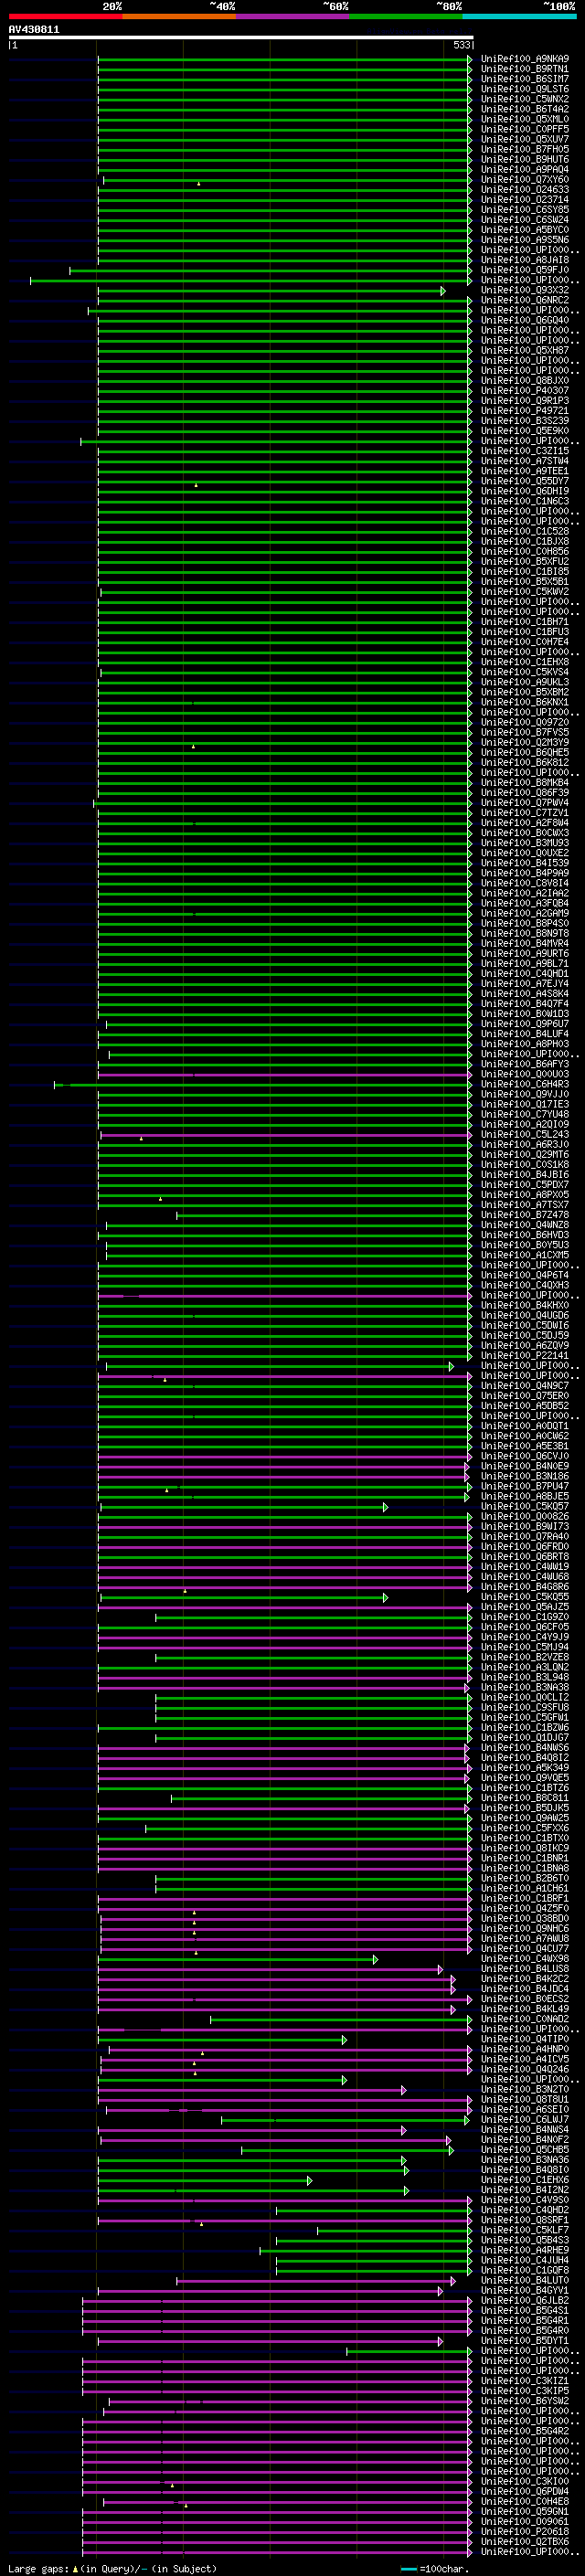Select the UniRef100_O24633 label
The width and height of the screenshot is (585, 2576).
click(x=525, y=190)
